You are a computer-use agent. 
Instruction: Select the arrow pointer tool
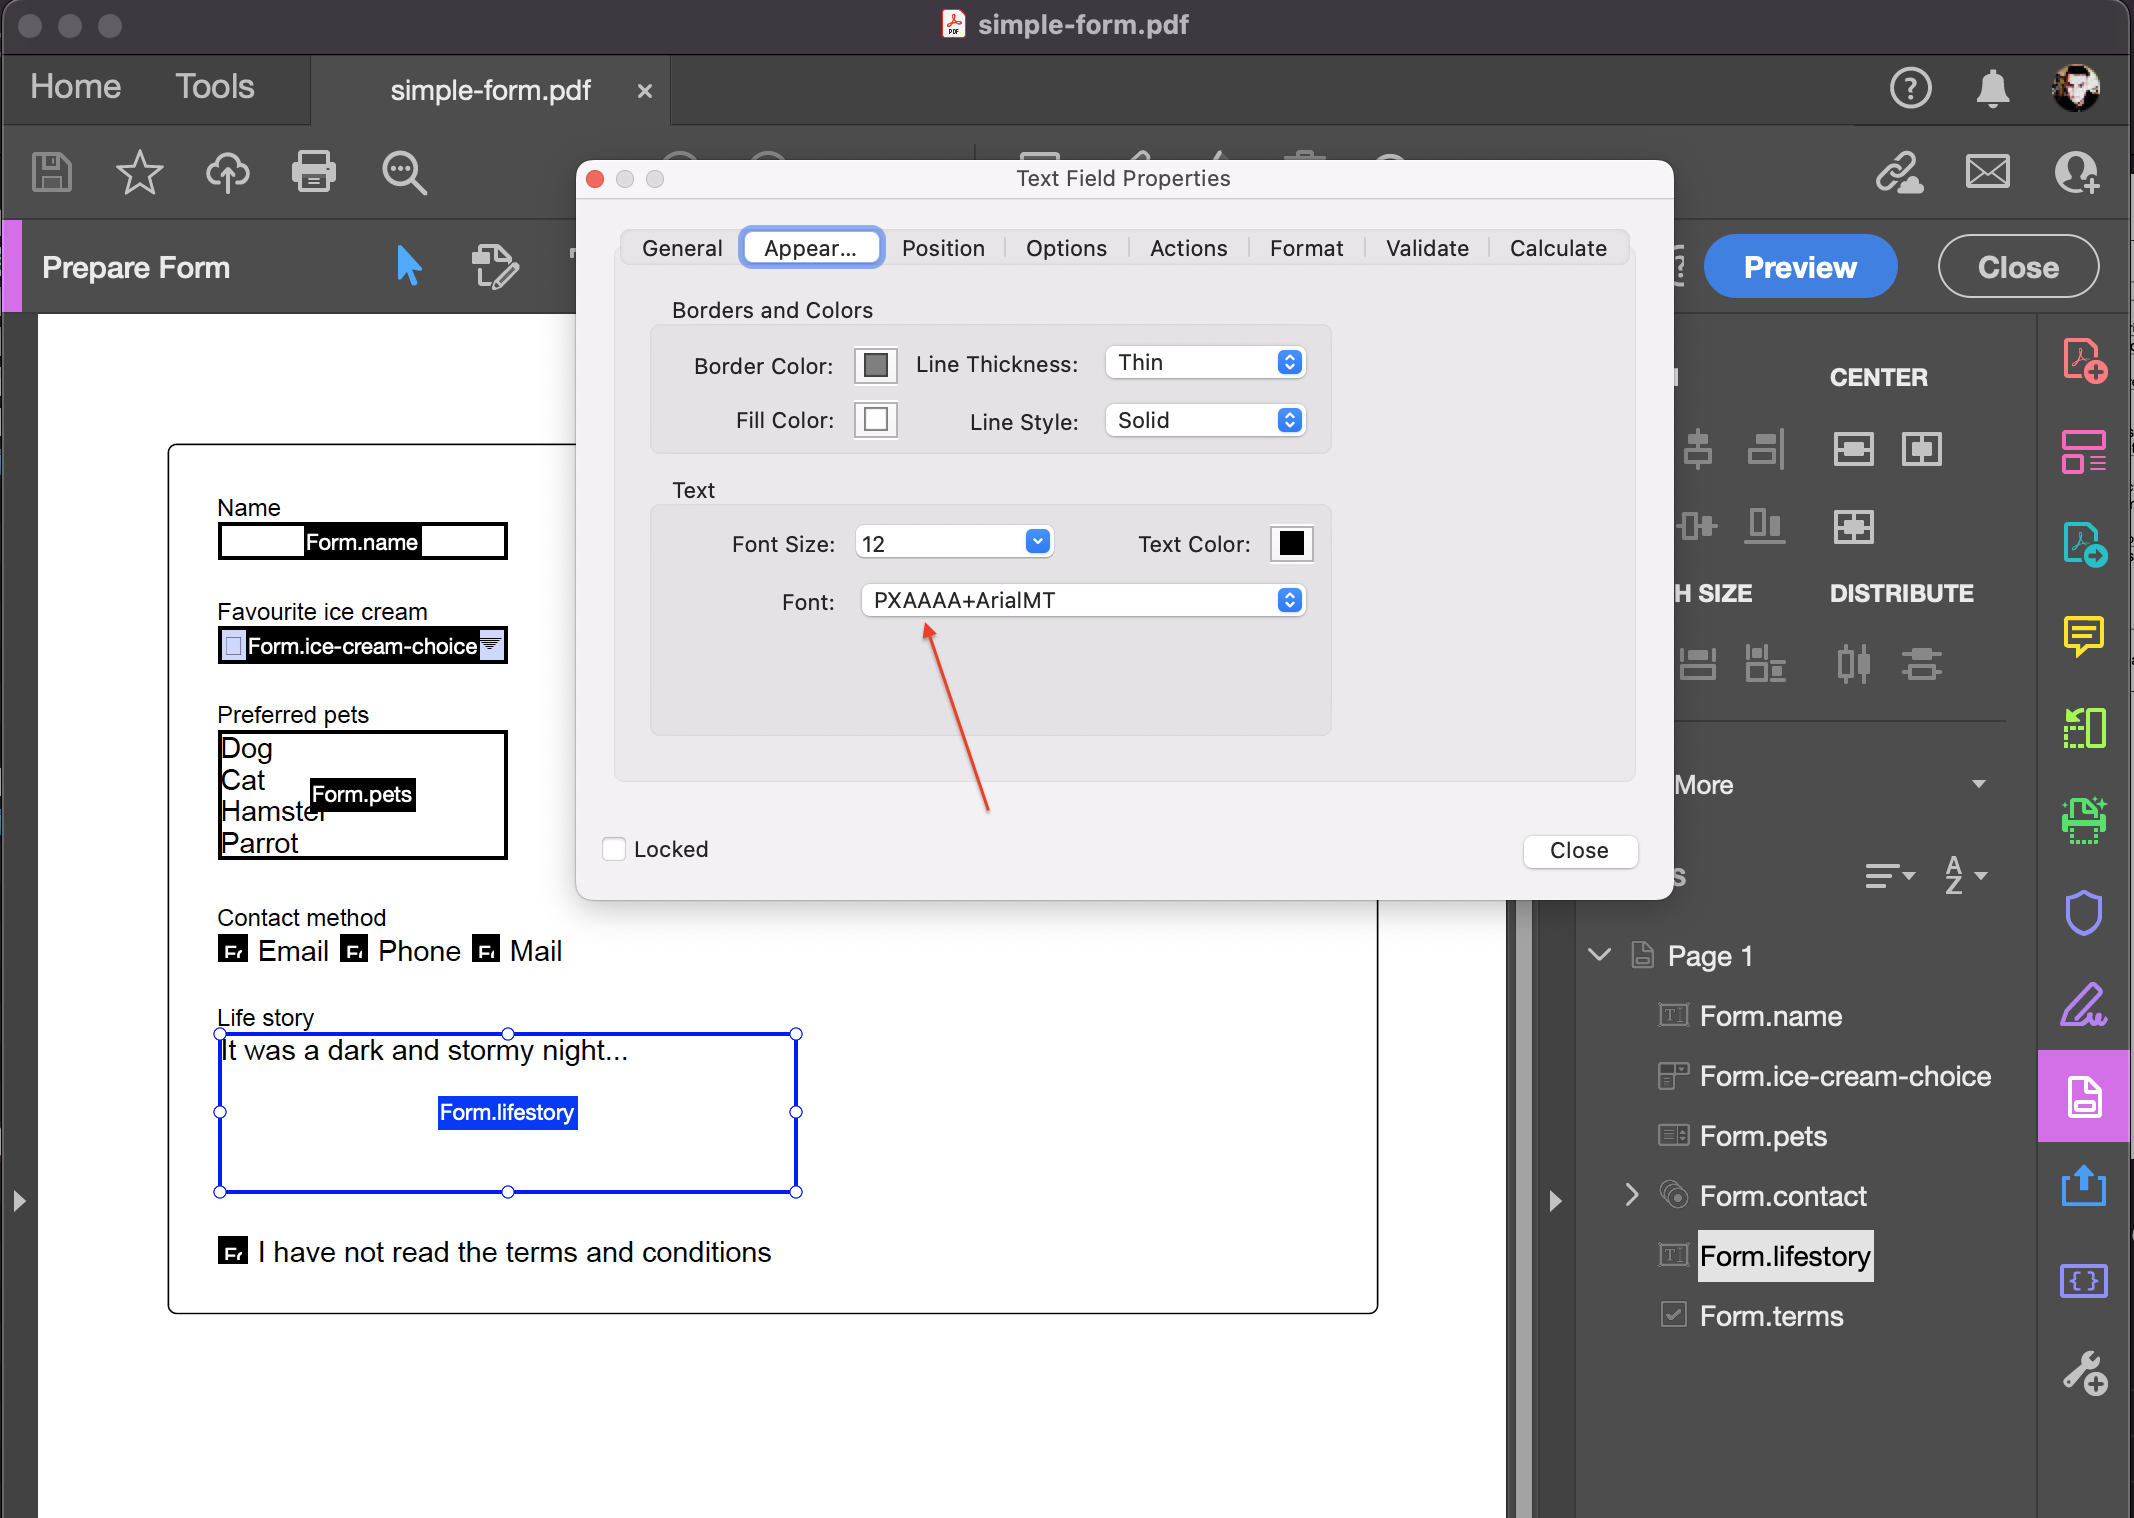pyautogui.click(x=408, y=266)
